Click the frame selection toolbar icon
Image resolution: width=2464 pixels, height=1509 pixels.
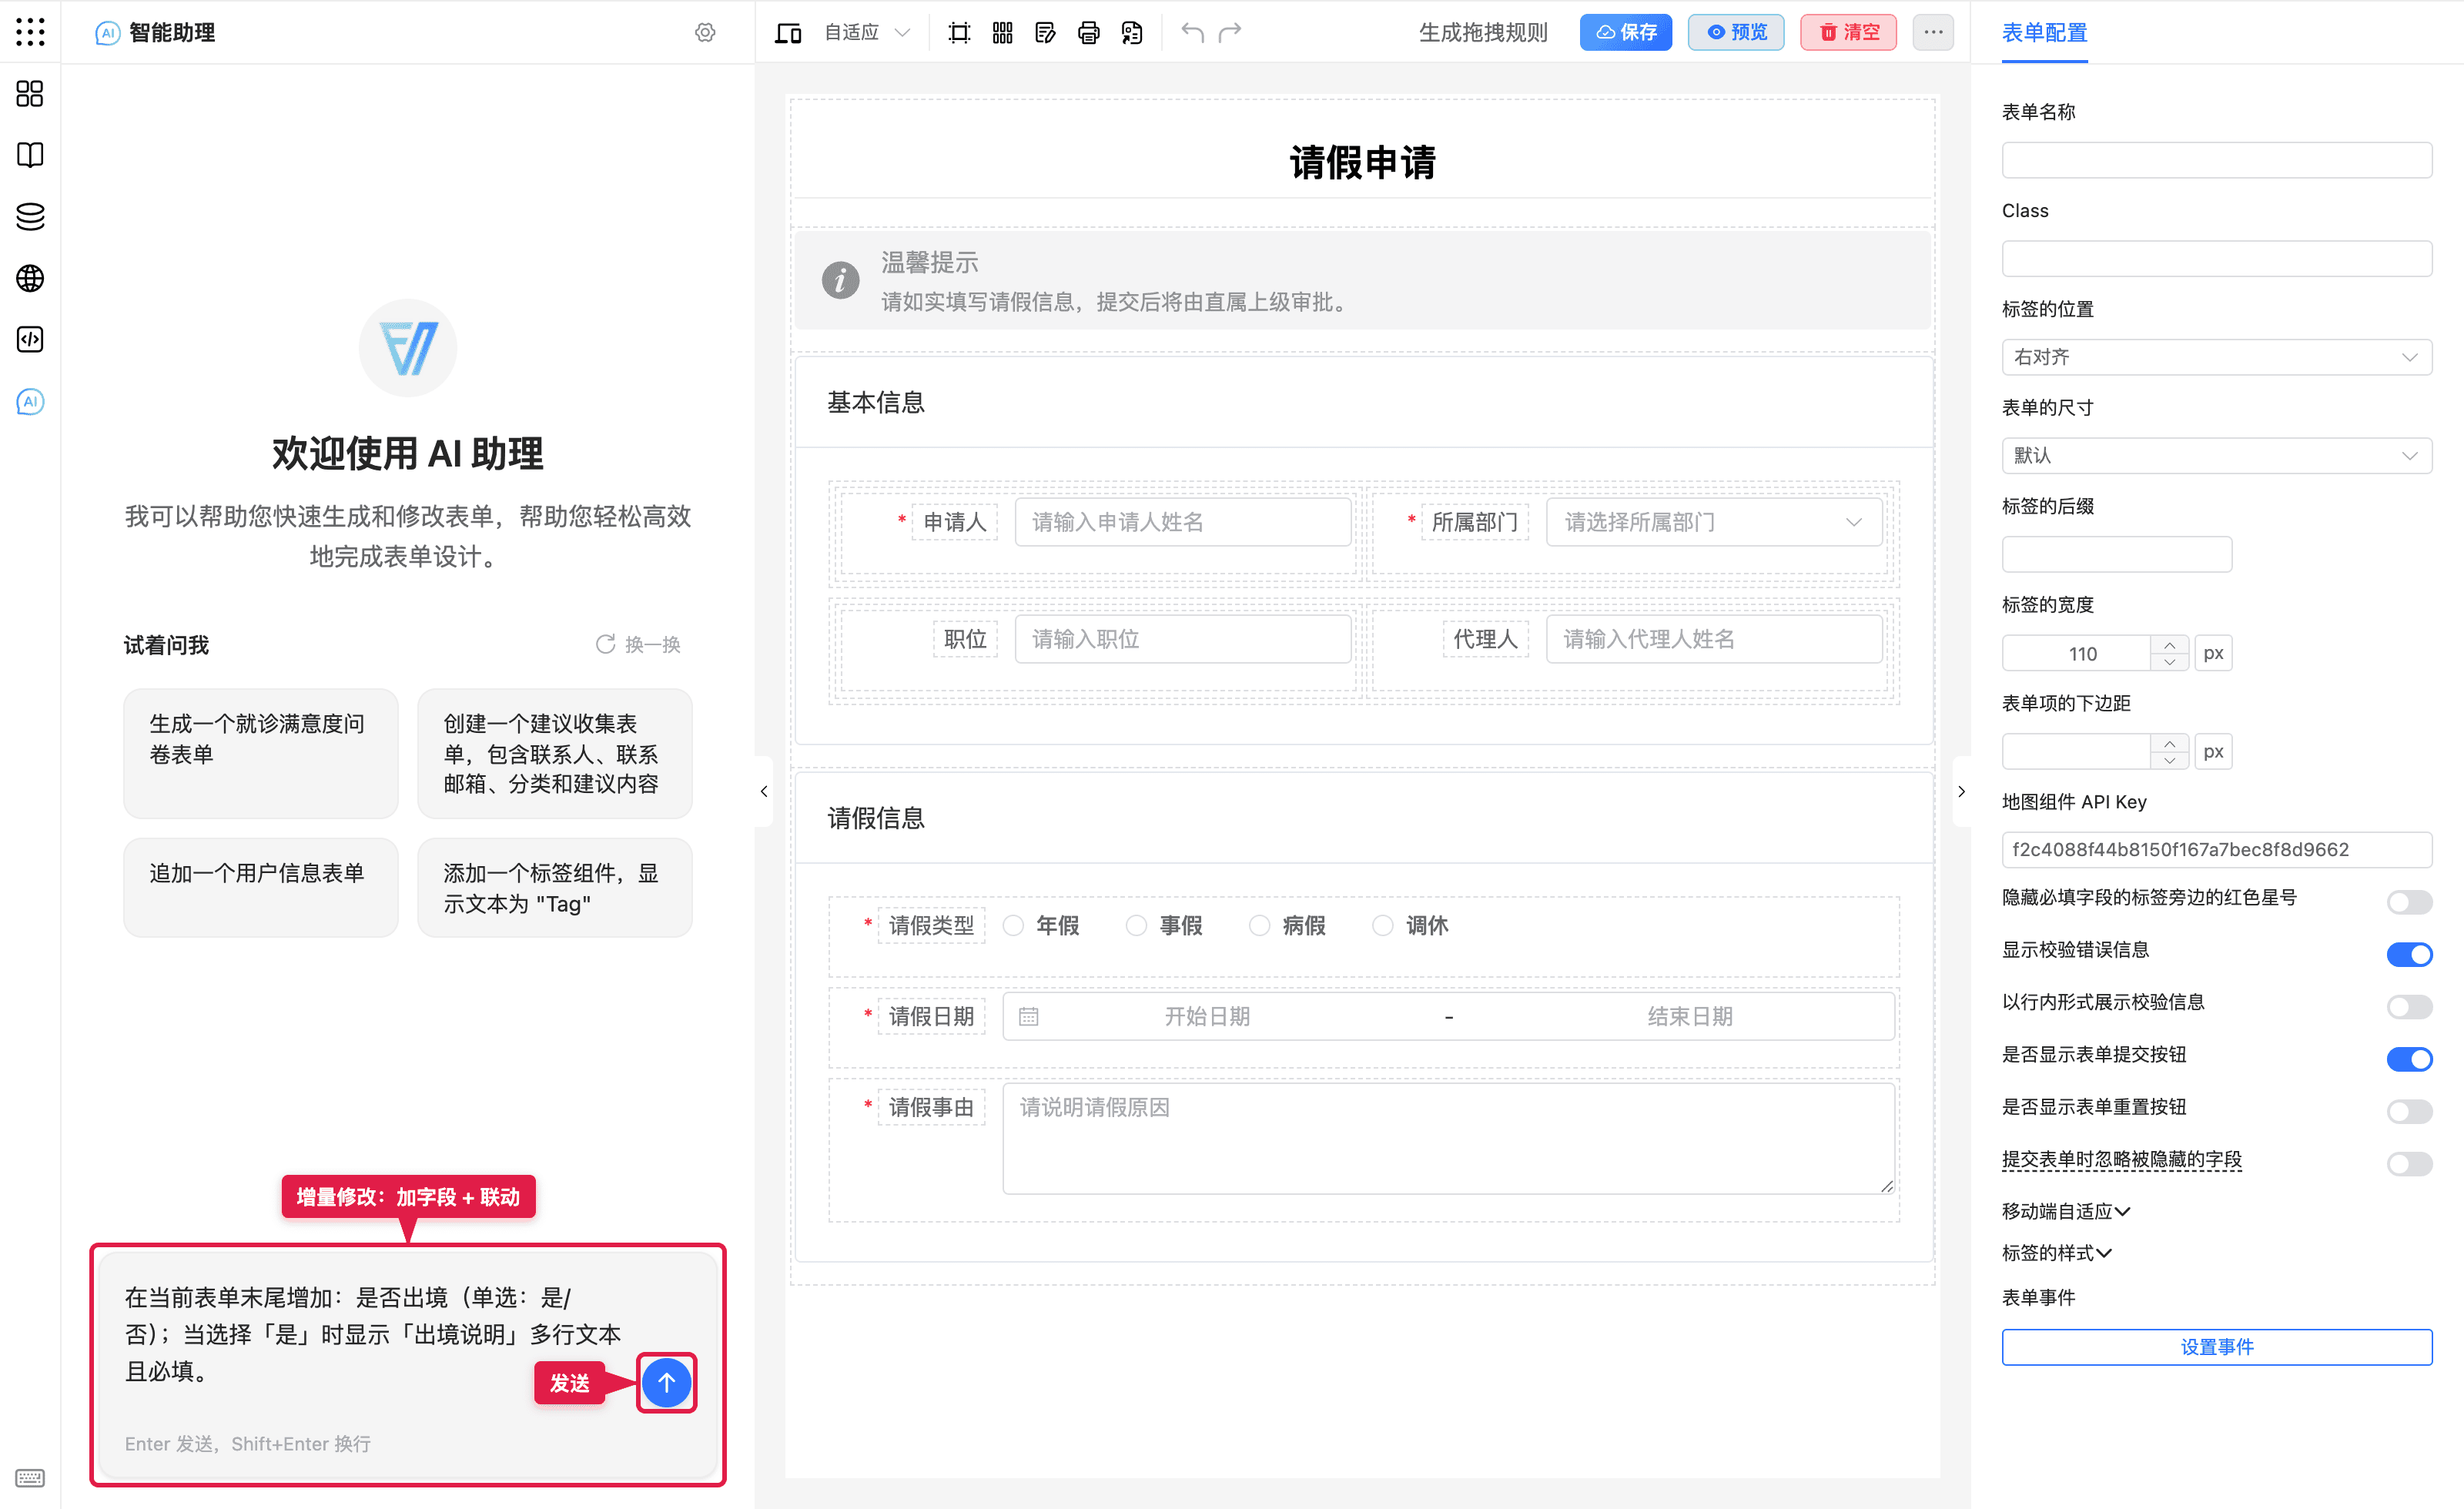[959, 33]
